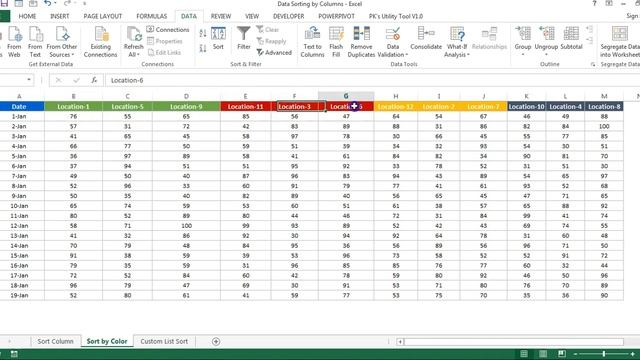Select Normal view in status bar
Screen dimensions: 640x360
coord(524,353)
